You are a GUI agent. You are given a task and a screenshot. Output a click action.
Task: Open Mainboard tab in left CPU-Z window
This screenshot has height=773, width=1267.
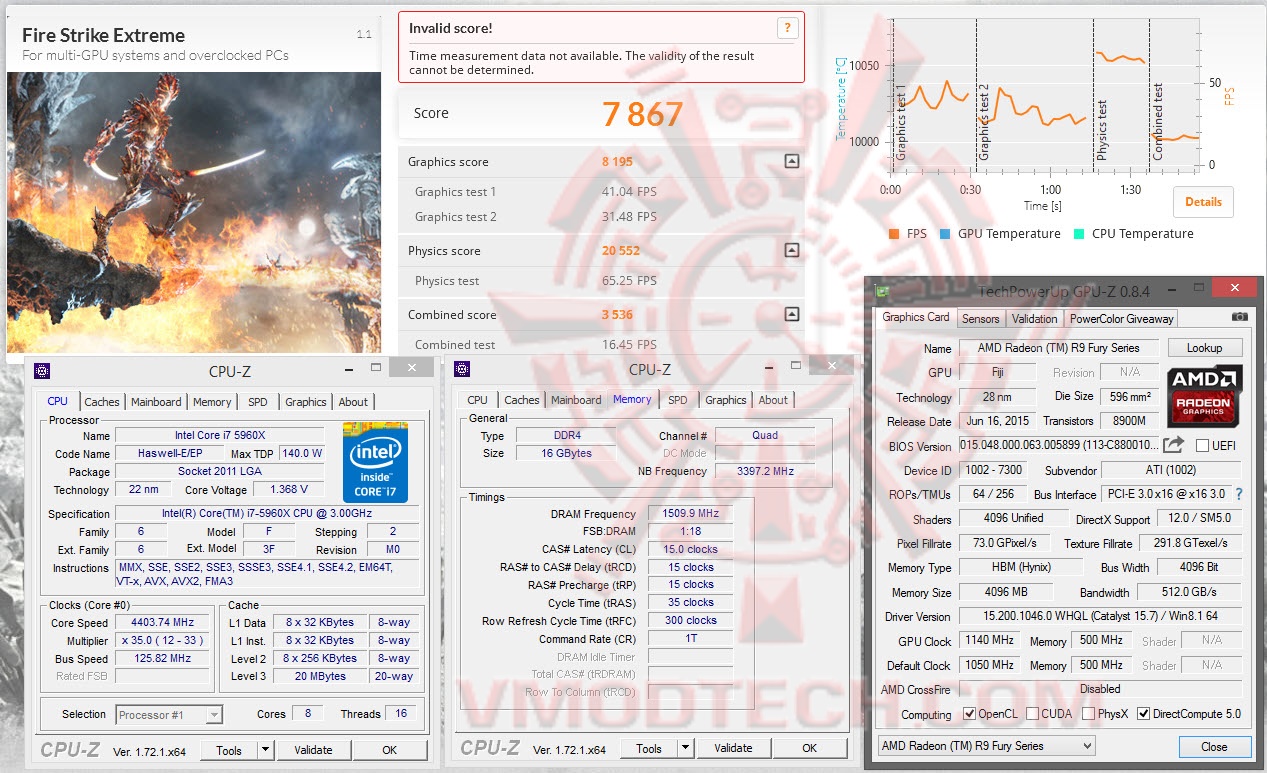pyautogui.click(x=156, y=402)
